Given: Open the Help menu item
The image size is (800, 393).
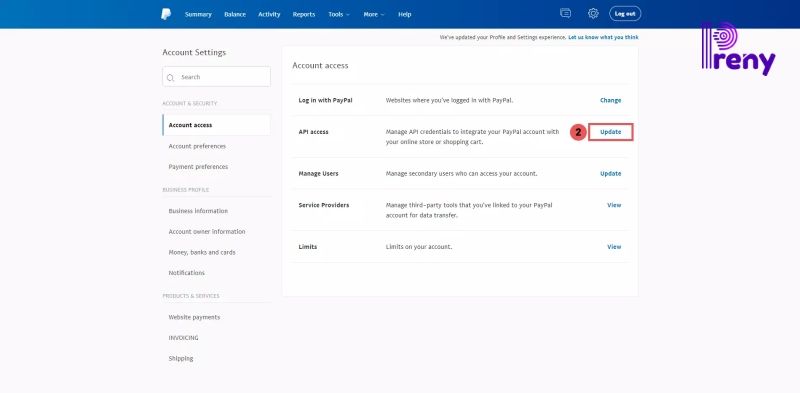Looking at the screenshot, I should (x=405, y=14).
